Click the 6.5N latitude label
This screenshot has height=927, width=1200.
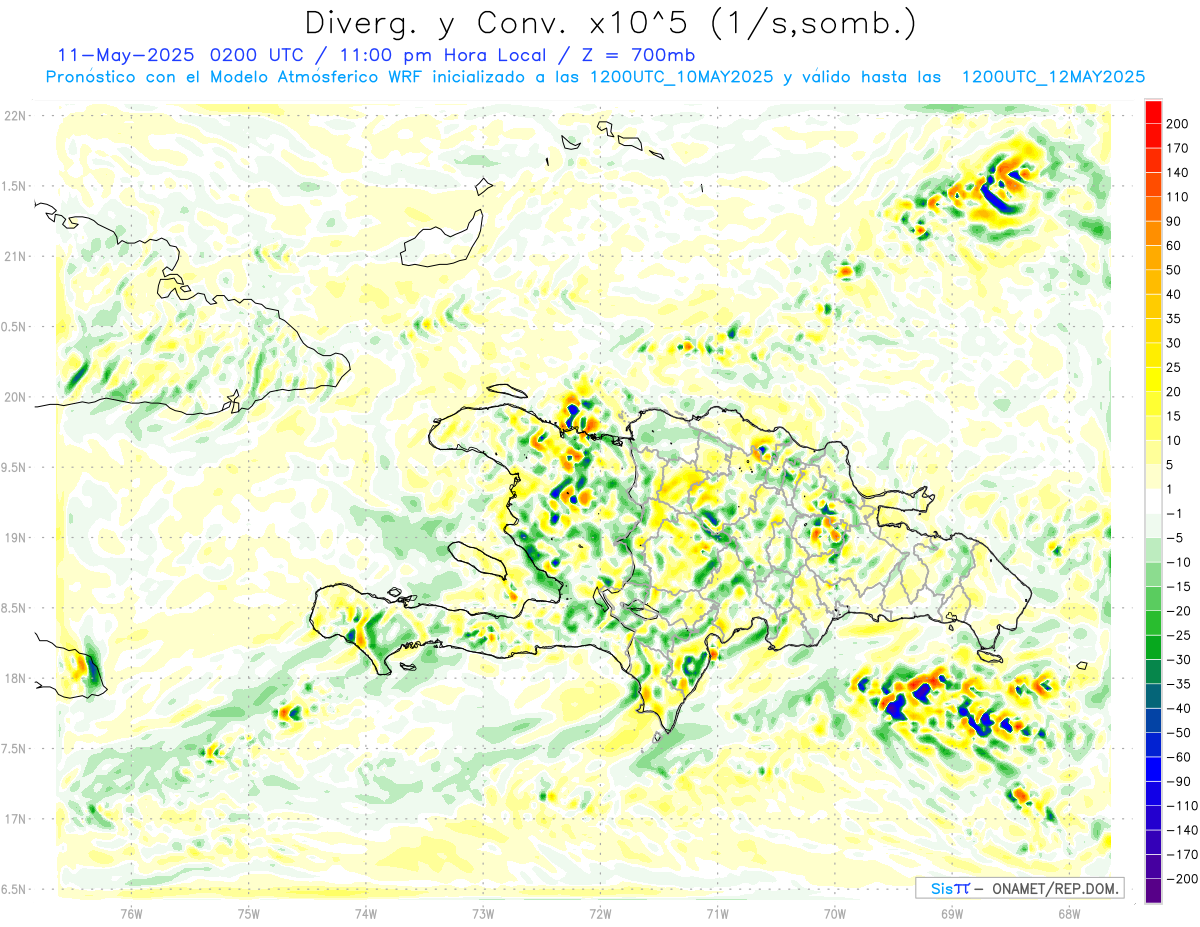14,889
